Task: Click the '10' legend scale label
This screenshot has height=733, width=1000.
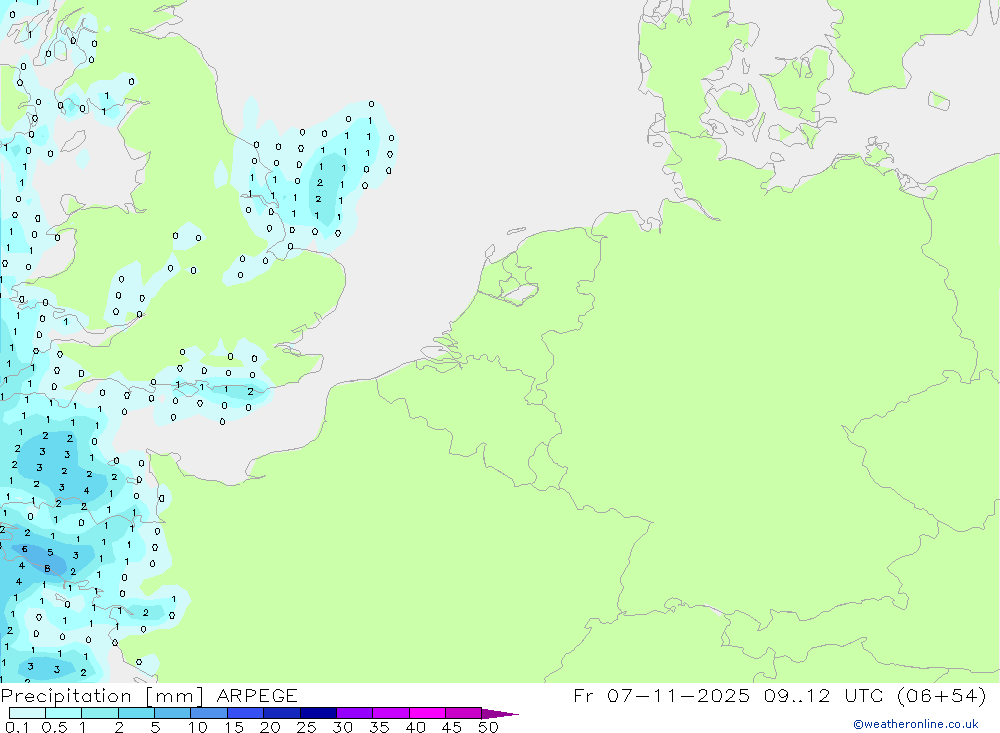Action: tap(198, 727)
